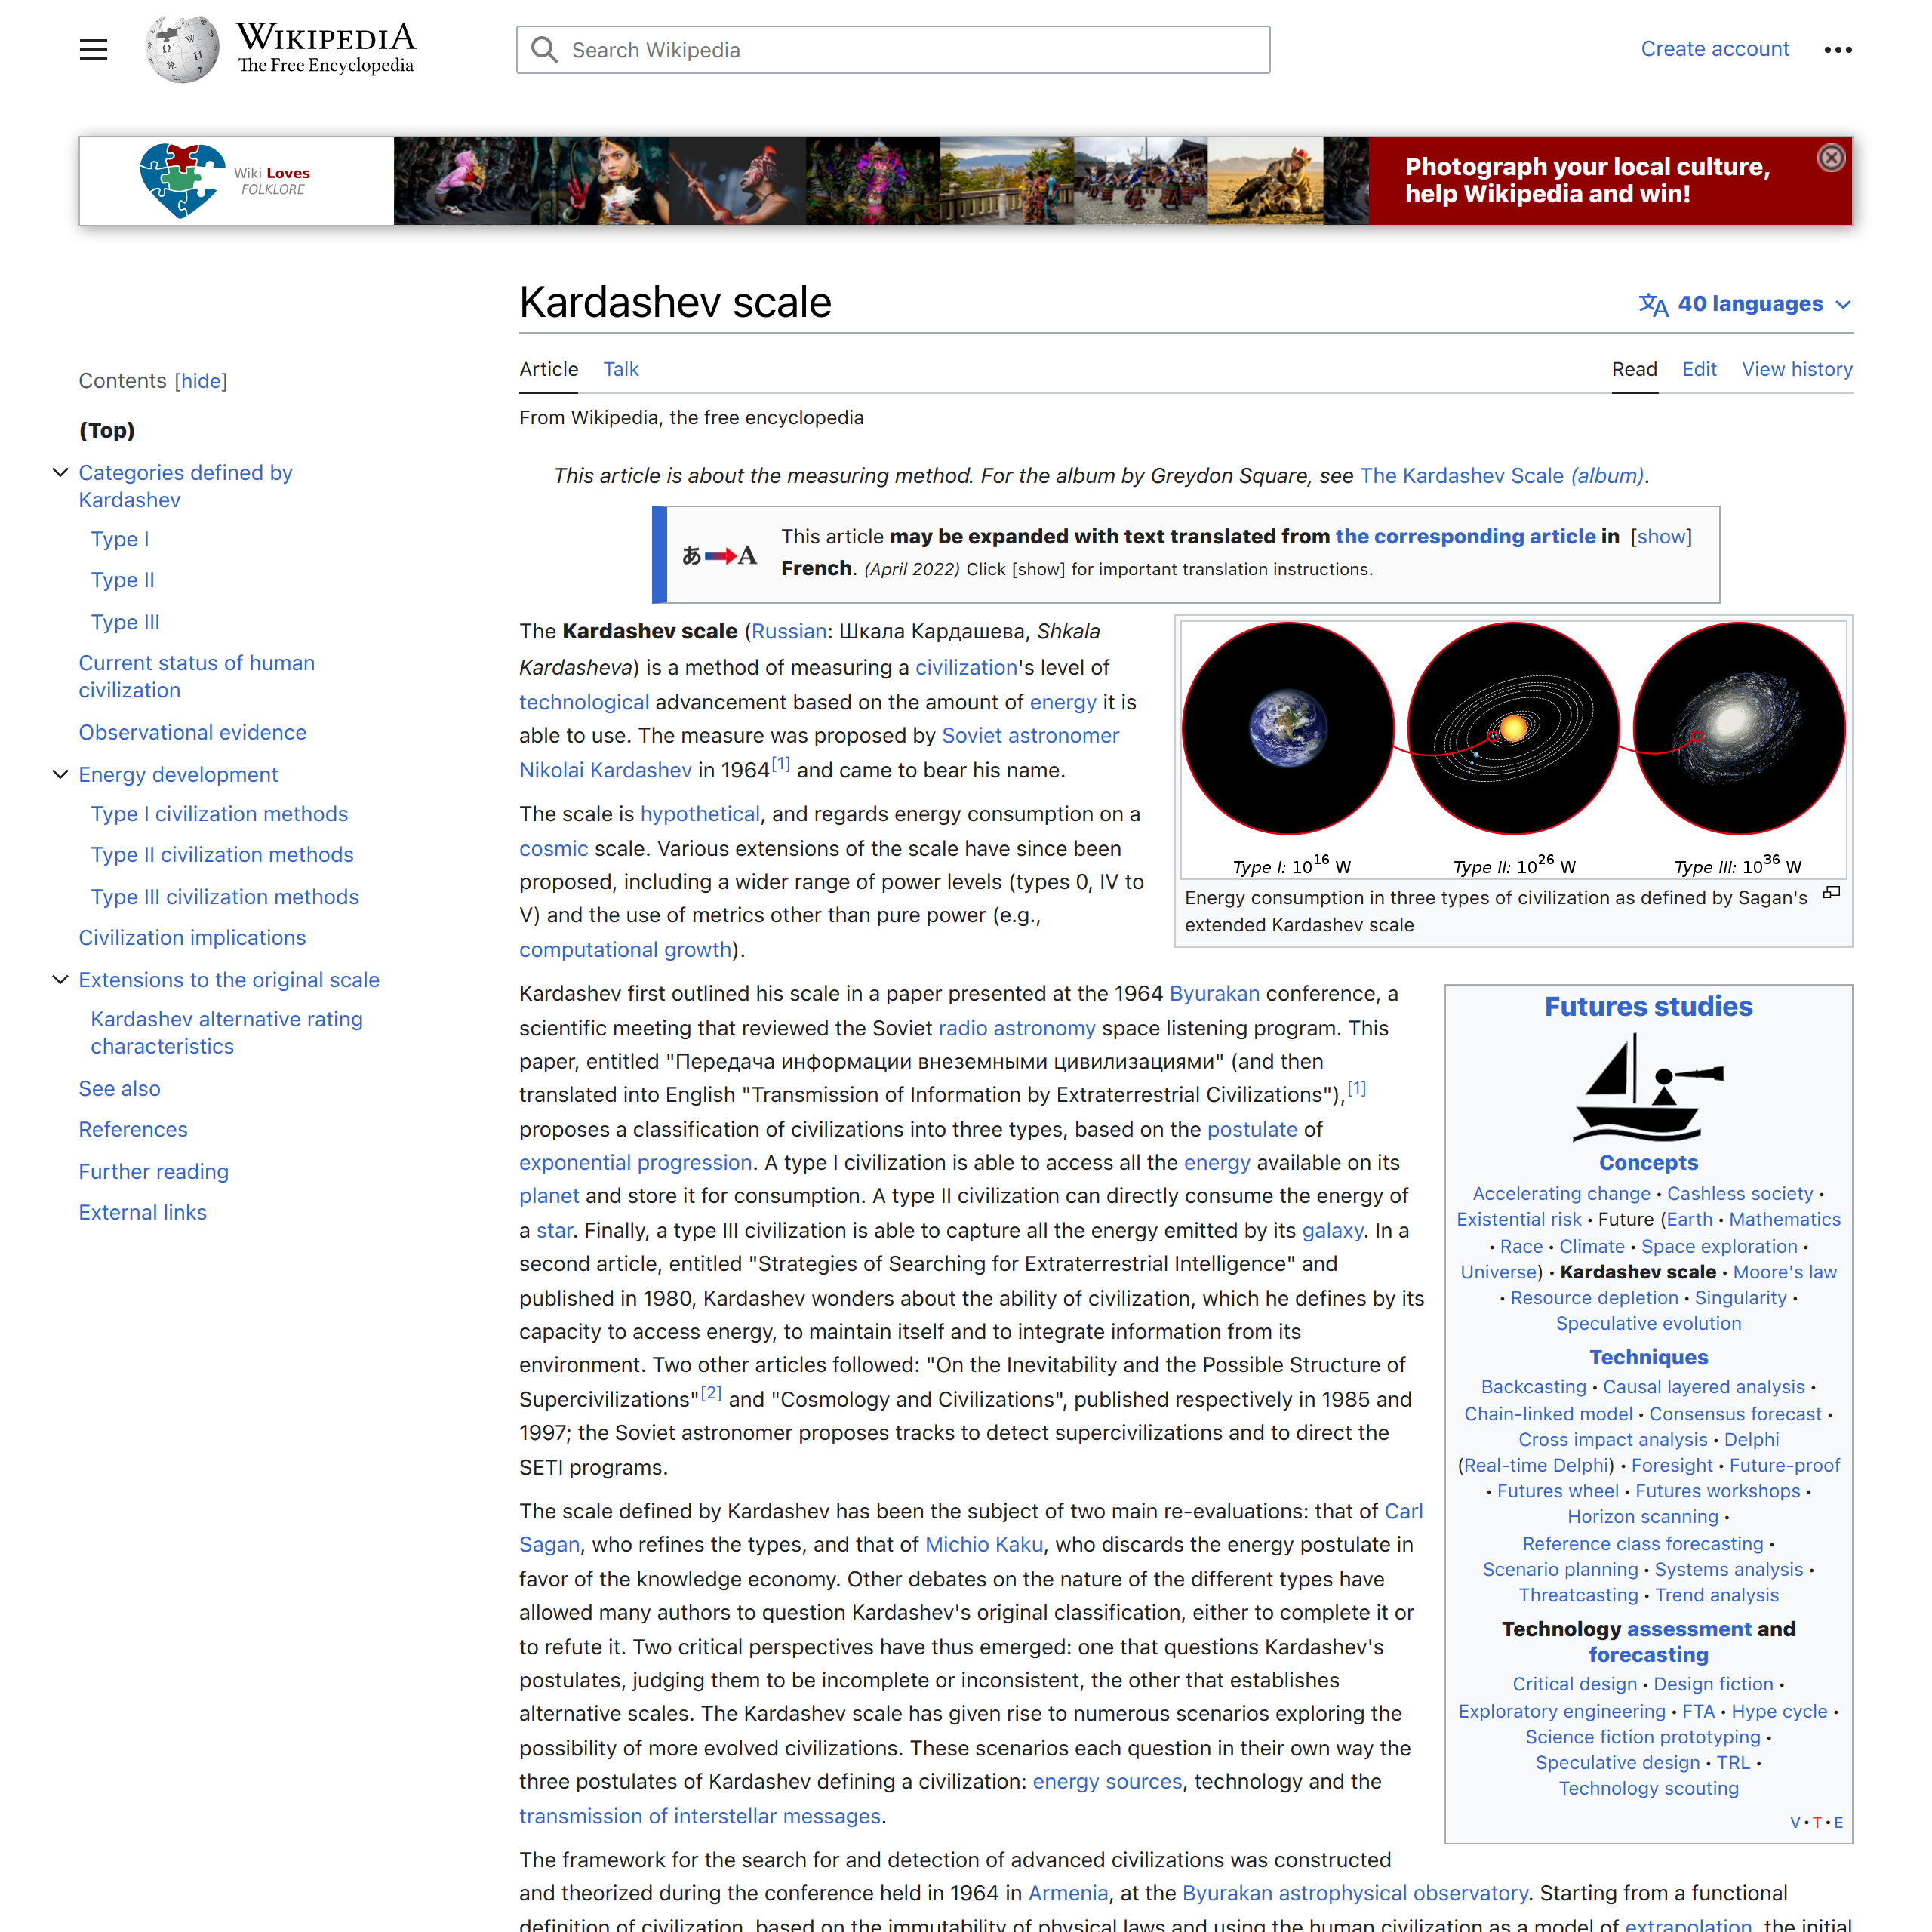Follow the exponential progression link

coord(635,1162)
